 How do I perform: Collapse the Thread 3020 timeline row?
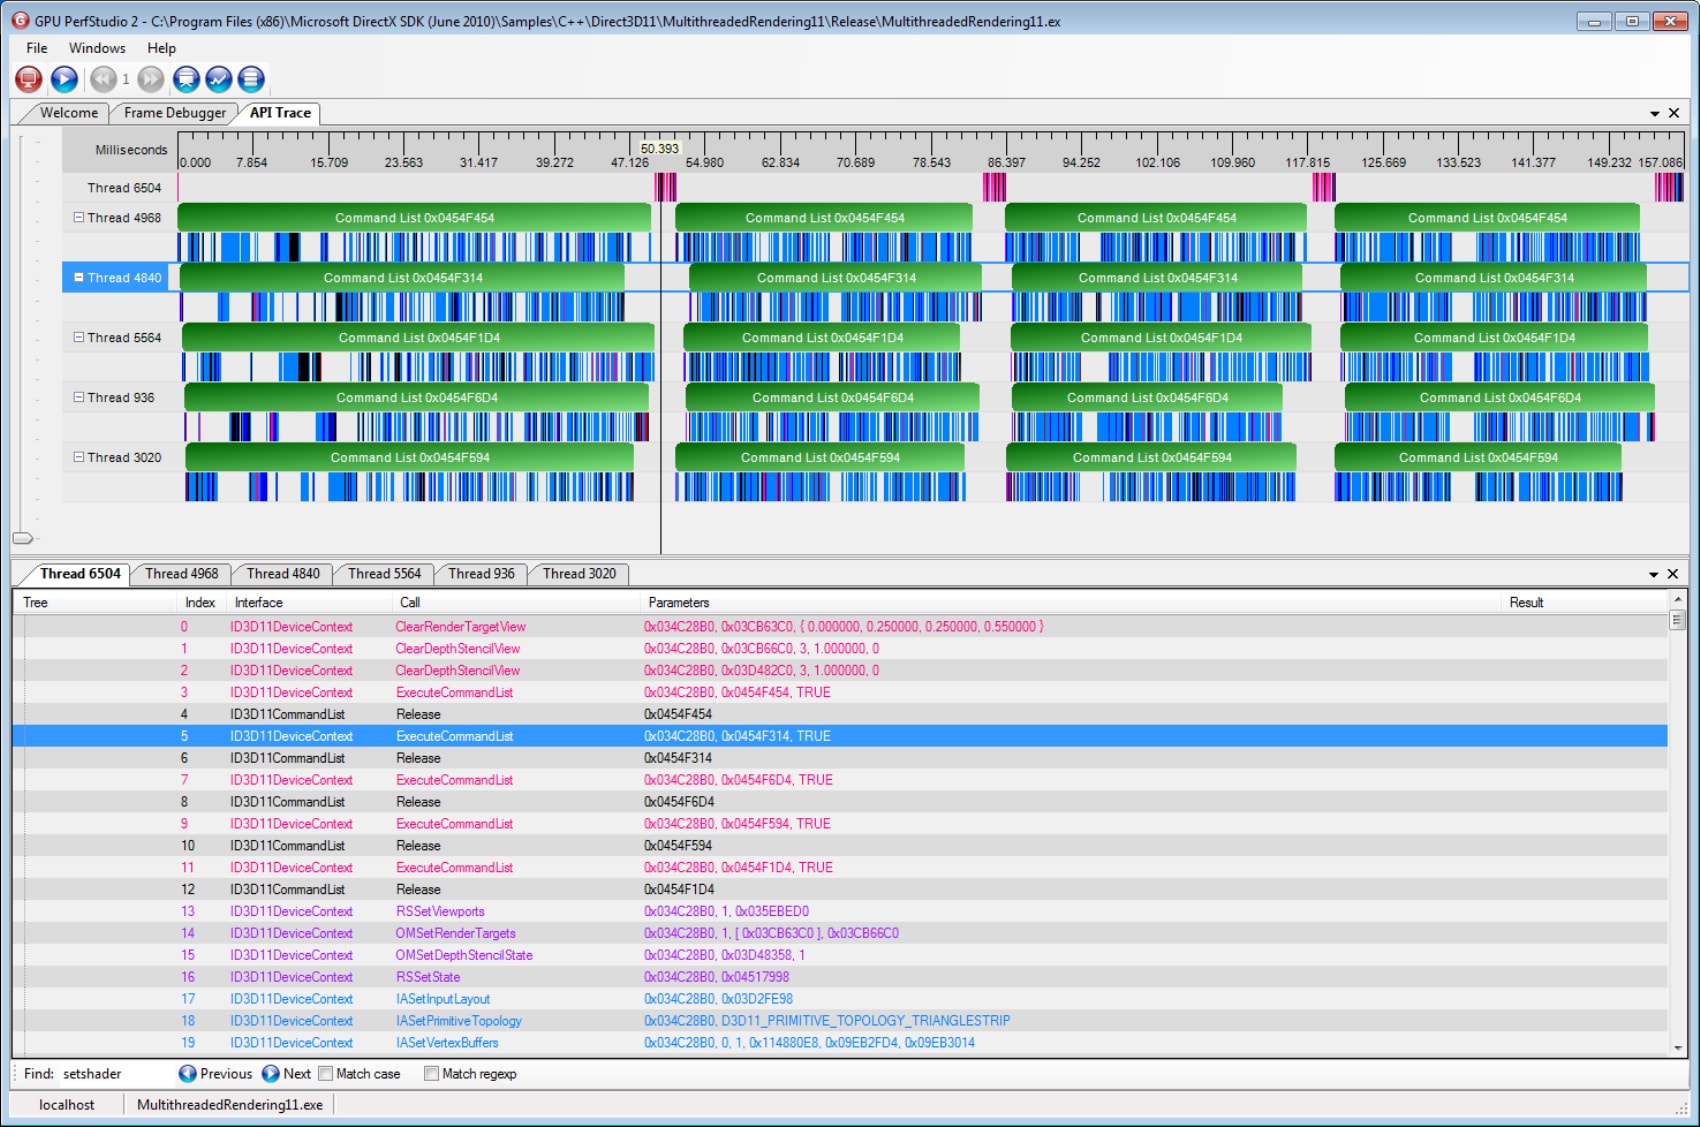coord(78,458)
